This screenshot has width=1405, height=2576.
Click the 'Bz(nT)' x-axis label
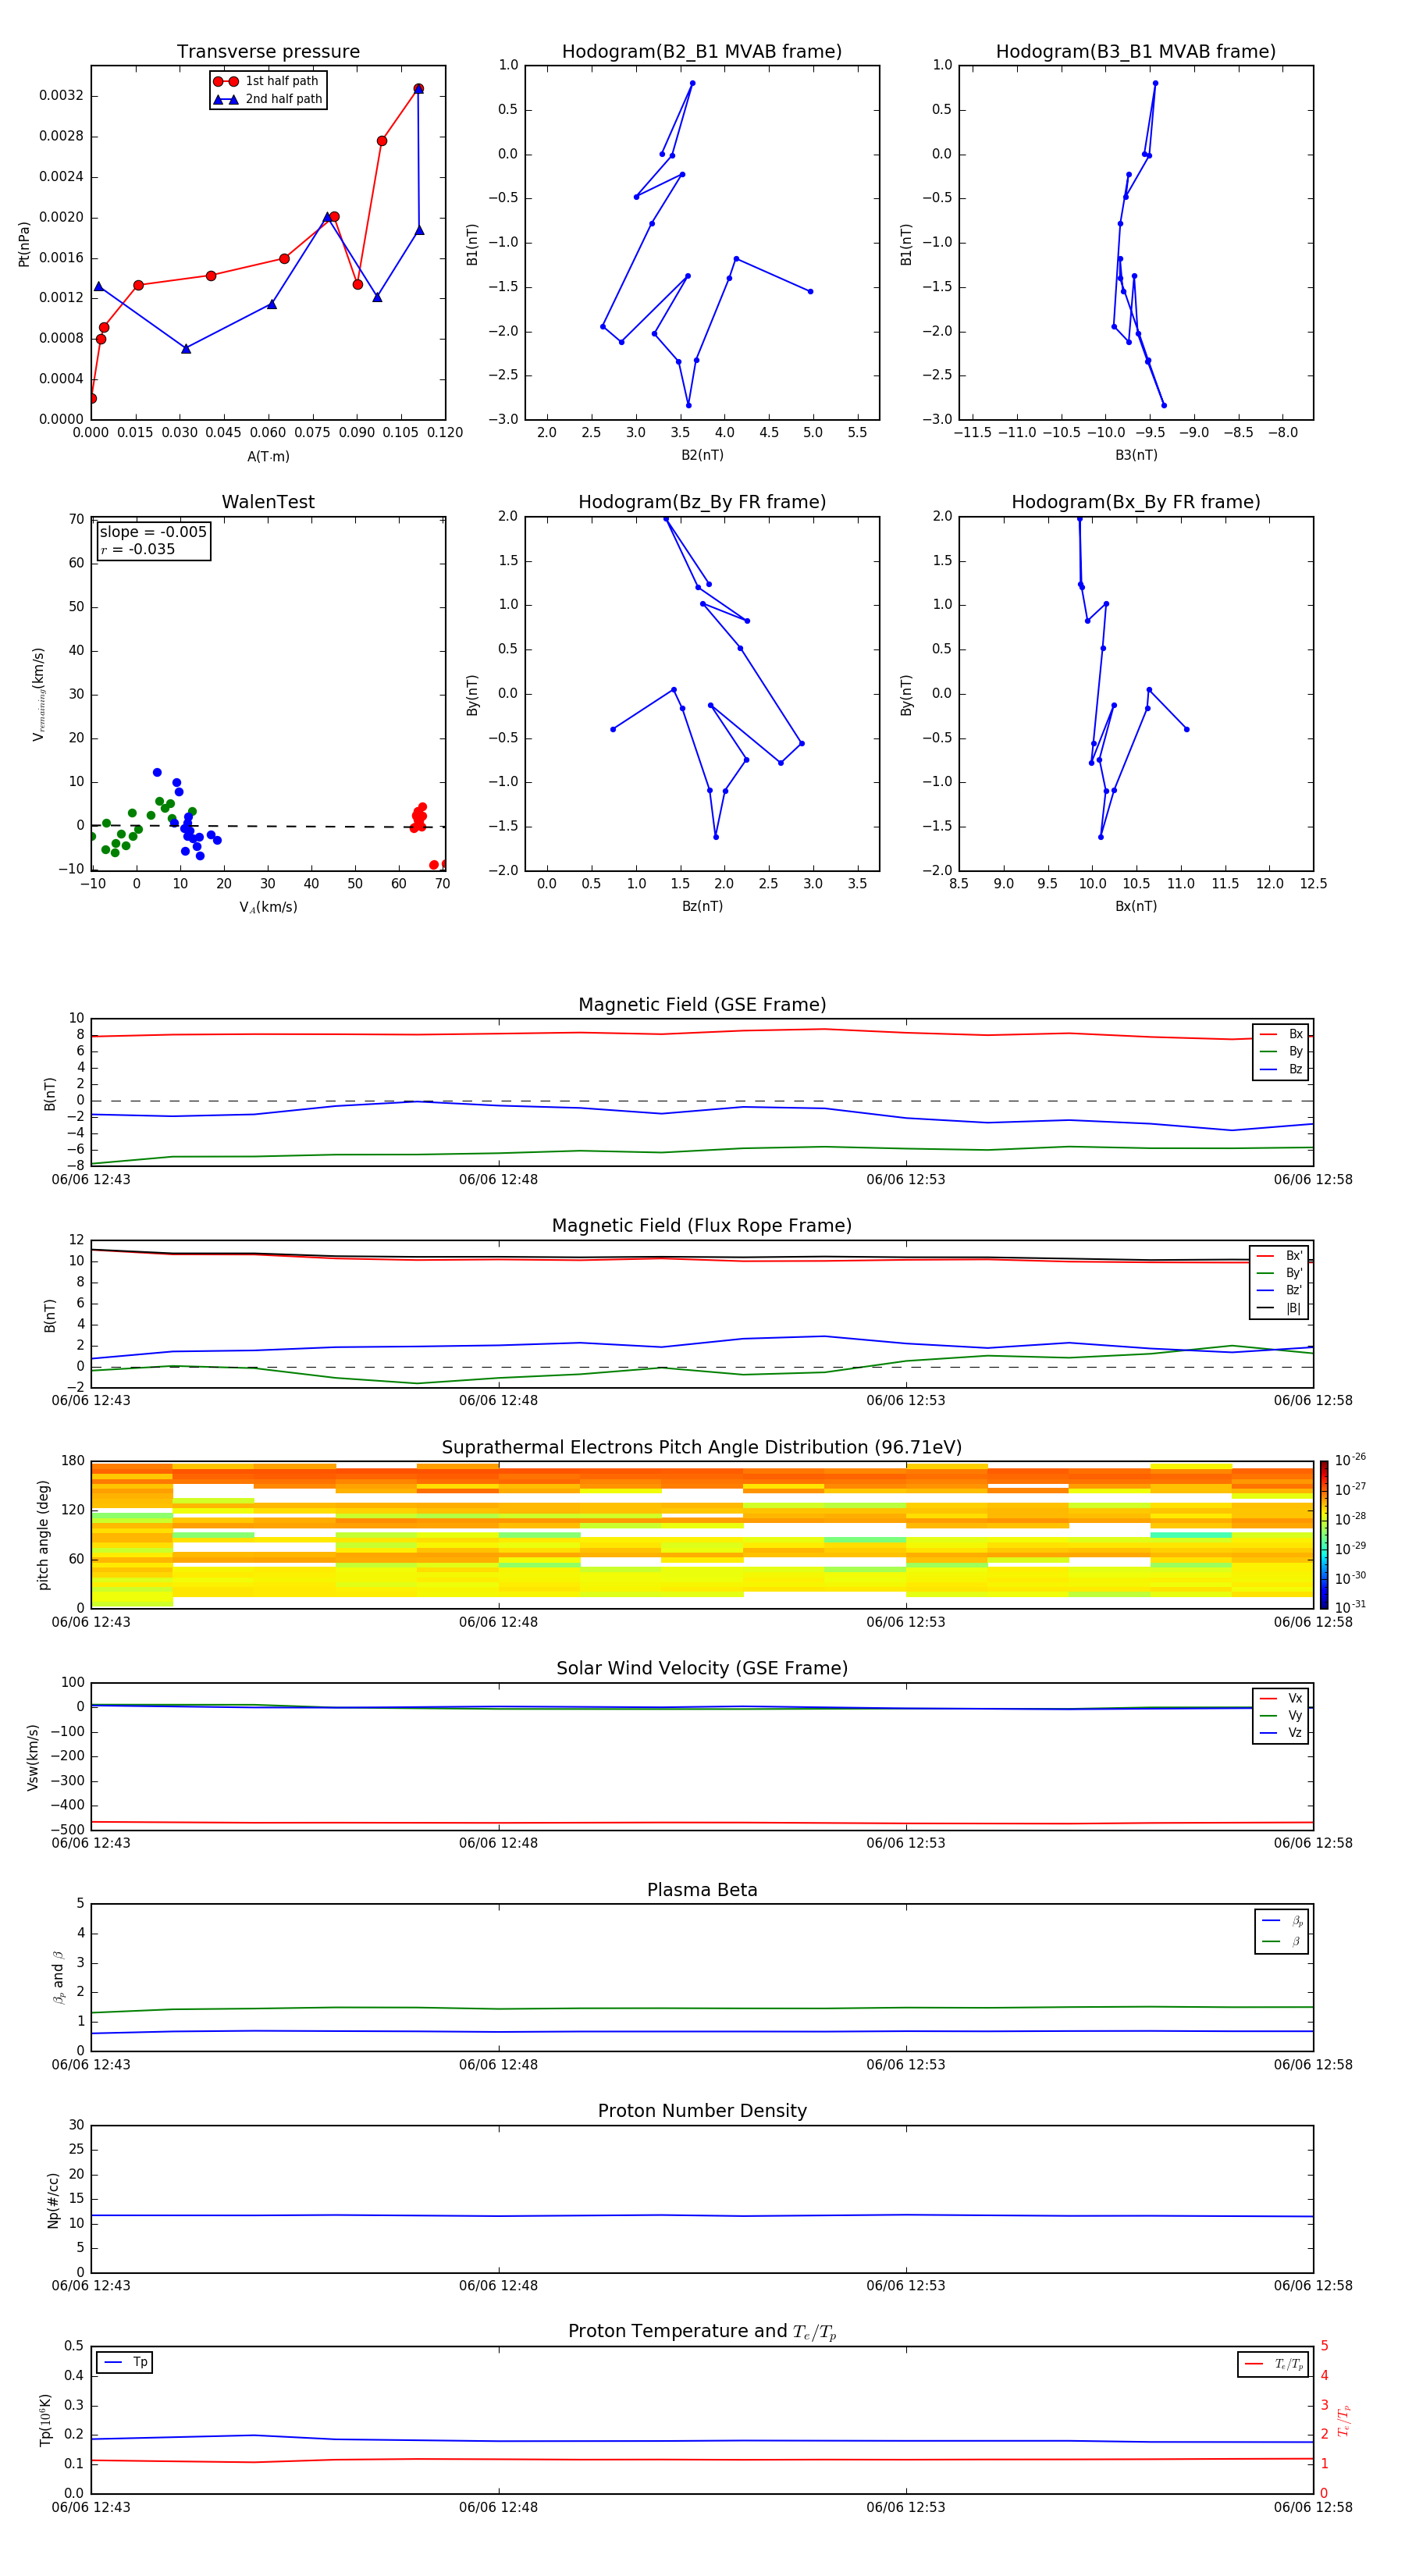coord(702,906)
